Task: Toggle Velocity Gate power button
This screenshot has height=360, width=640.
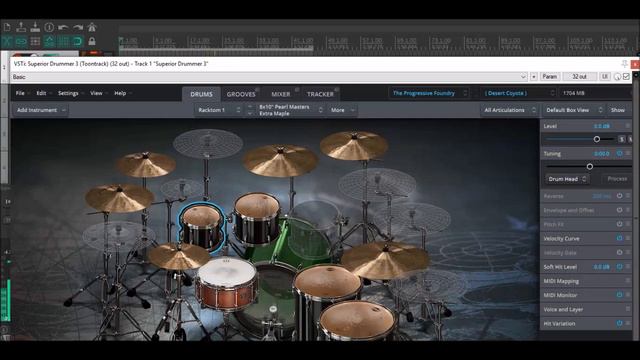Action: coord(619,252)
